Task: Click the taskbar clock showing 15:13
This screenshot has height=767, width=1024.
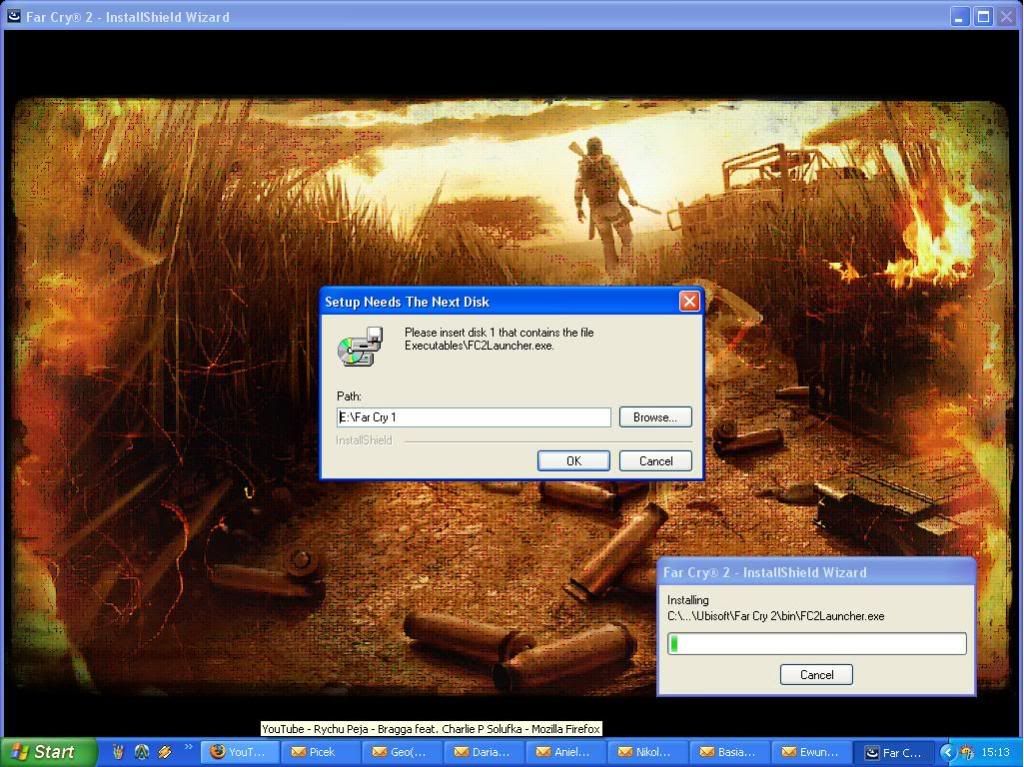Action: coord(995,753)
